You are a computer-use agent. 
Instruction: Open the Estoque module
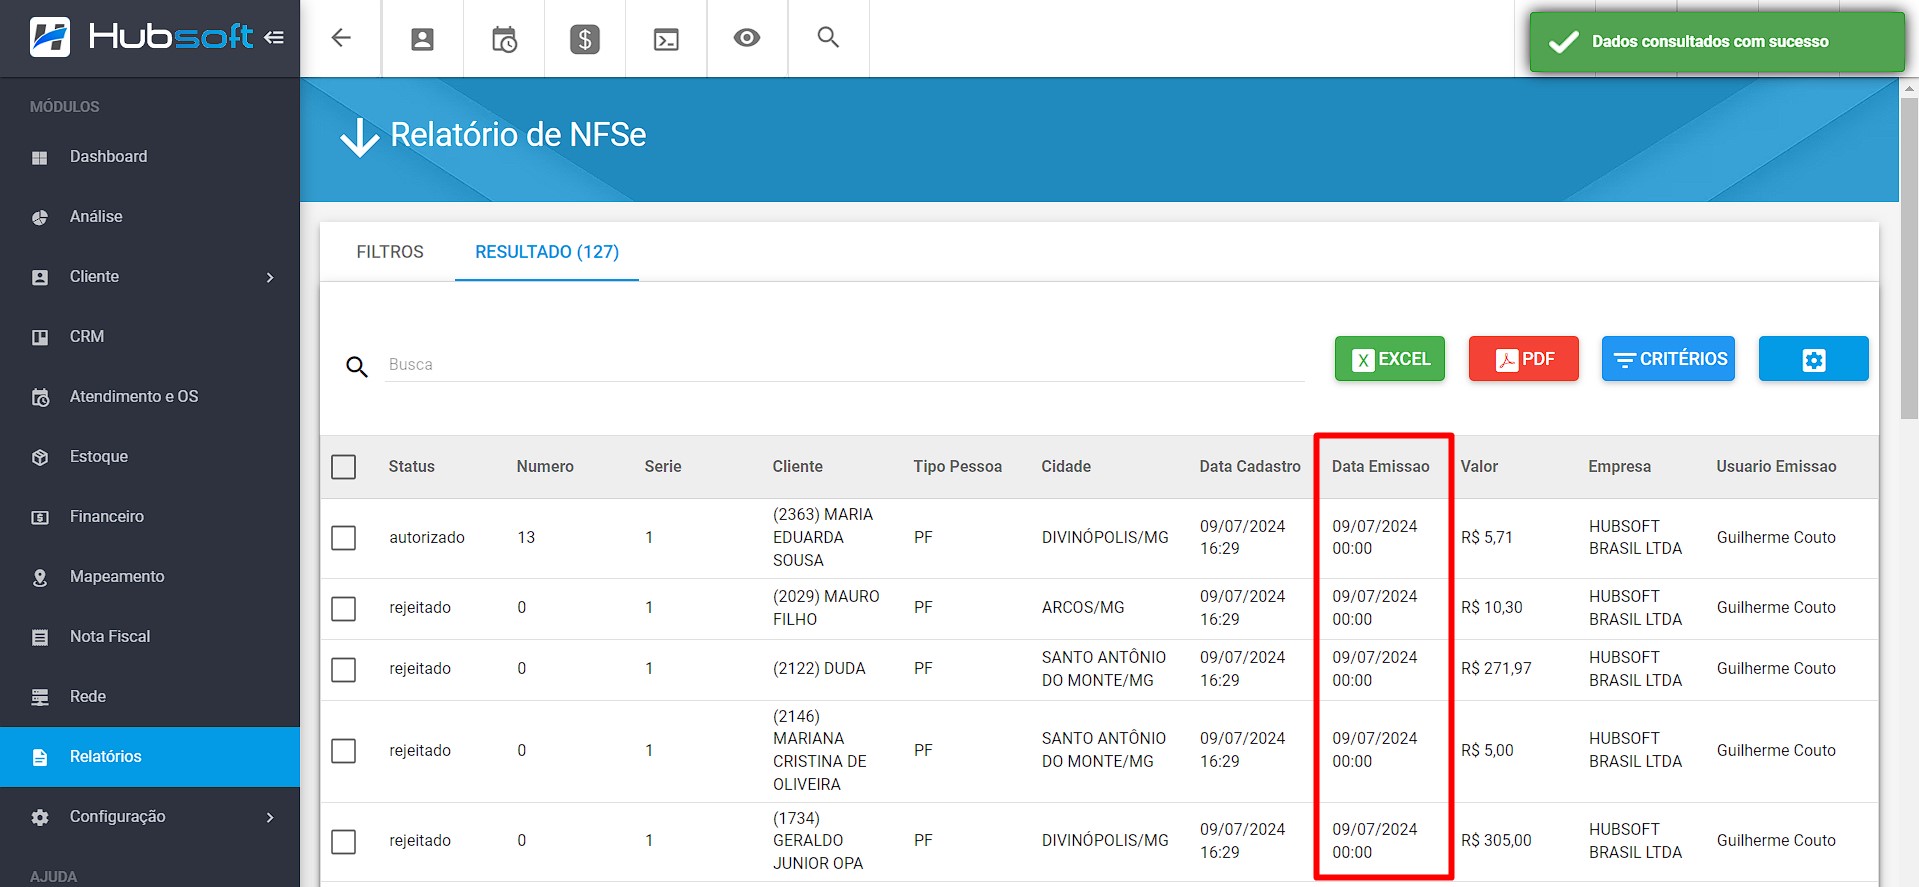(150, 457)
